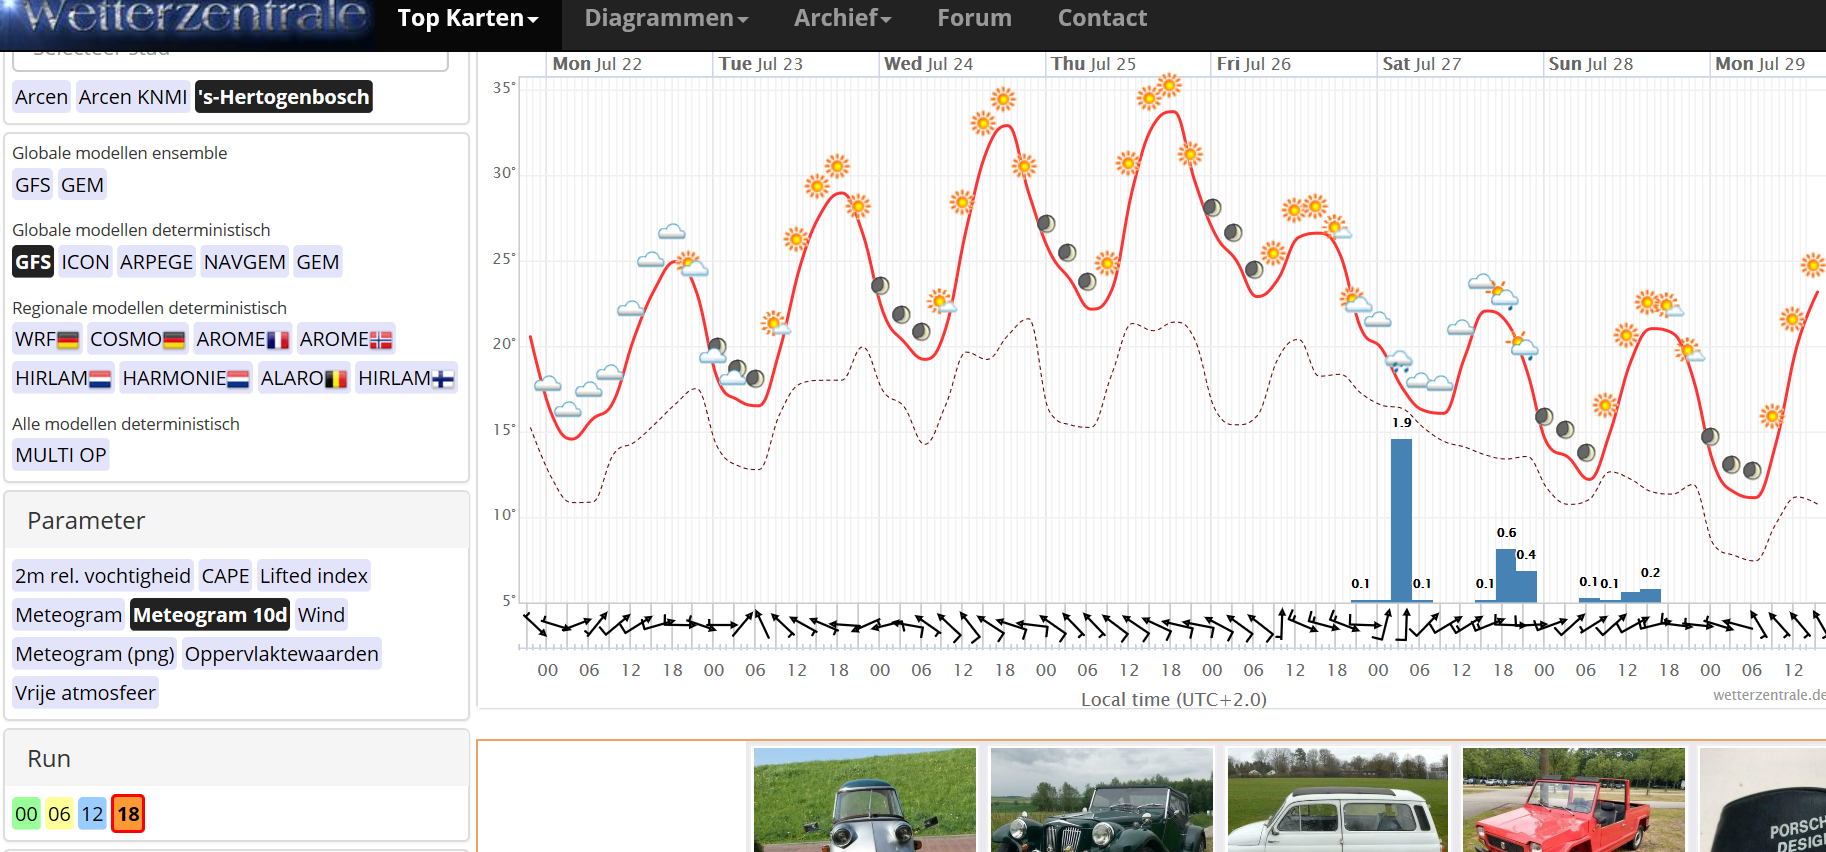Open the Contact page
1826x852 pixels.
pos(1102,18)
